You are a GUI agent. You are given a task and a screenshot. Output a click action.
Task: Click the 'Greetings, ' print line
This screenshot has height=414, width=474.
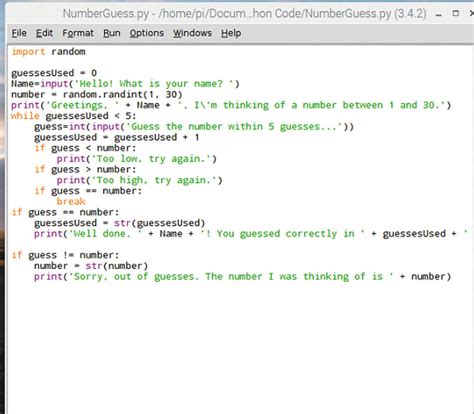pos(231,105)
